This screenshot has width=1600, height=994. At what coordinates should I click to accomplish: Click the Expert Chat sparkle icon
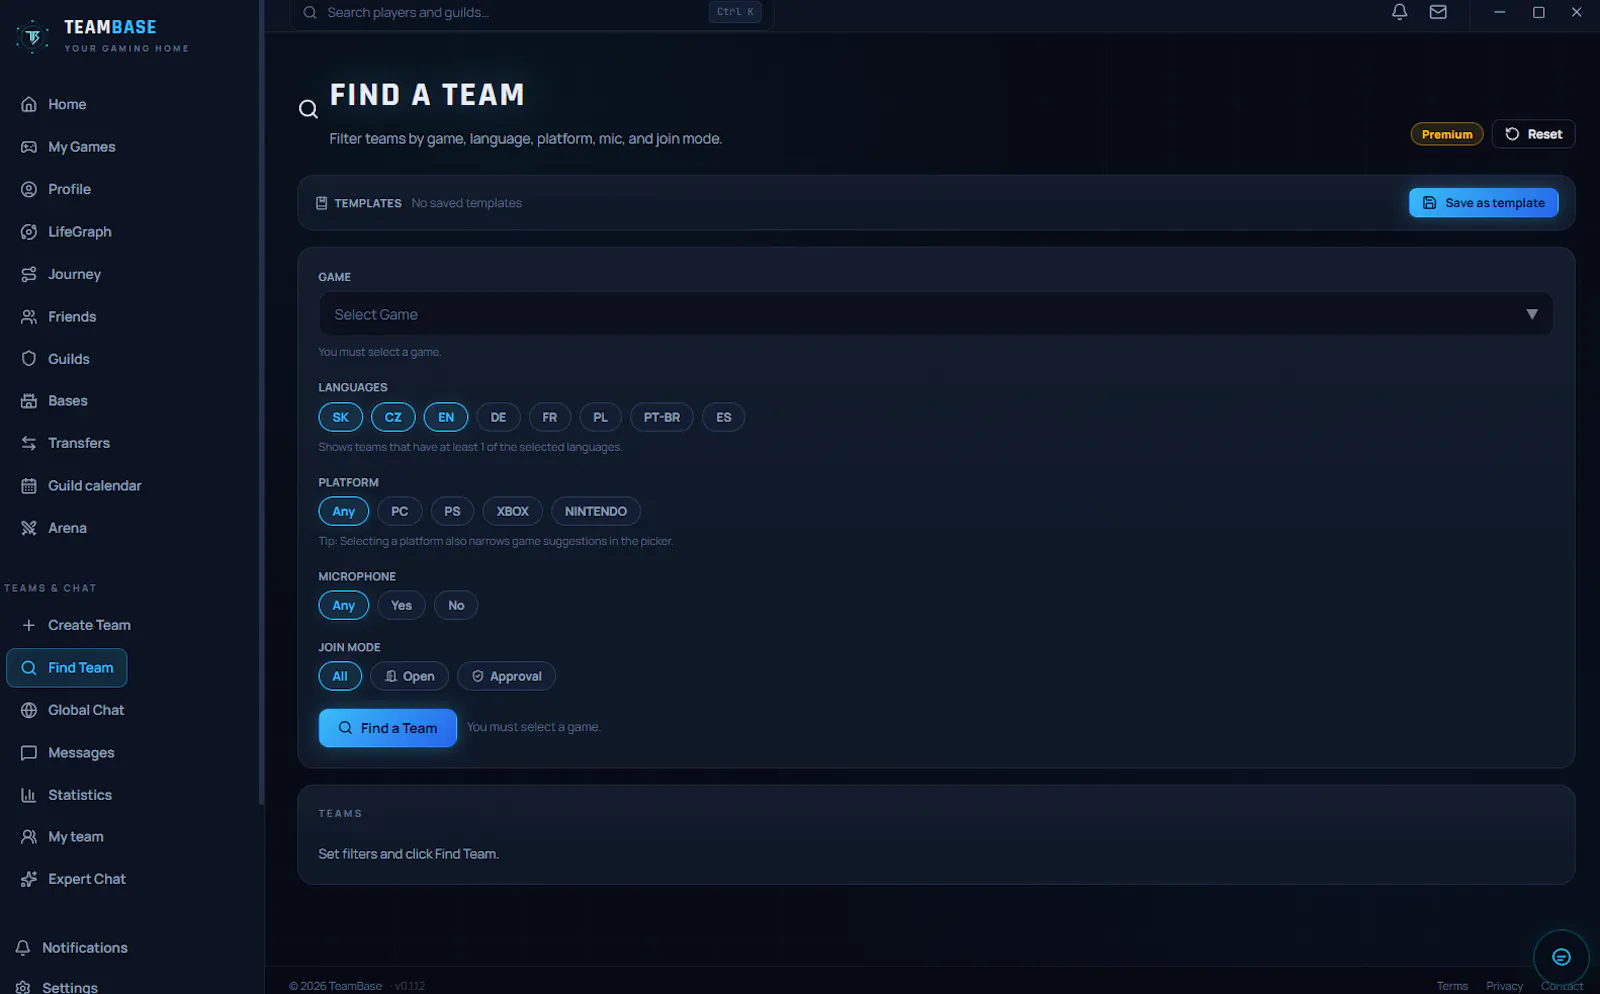click(29, 879)
